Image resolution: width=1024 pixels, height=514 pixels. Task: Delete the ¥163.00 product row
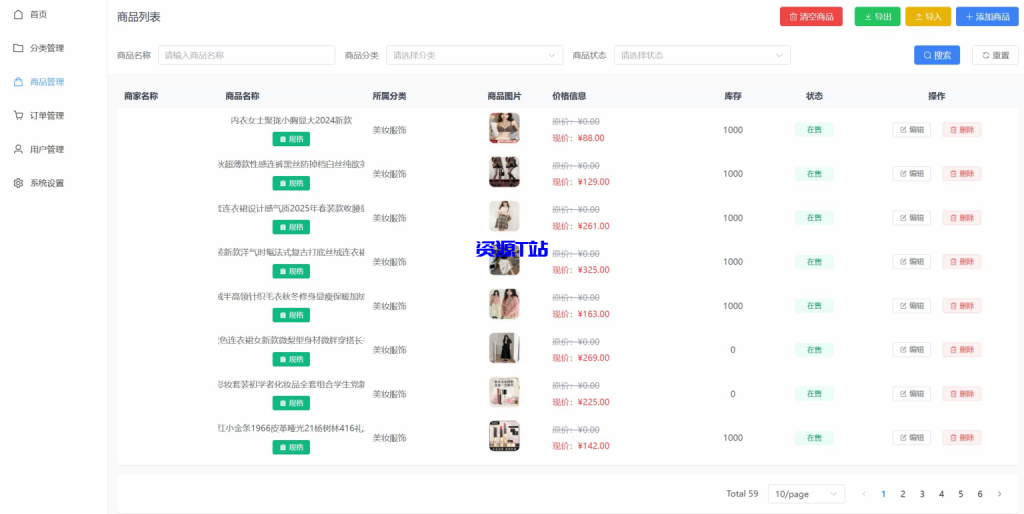point(961,306)
